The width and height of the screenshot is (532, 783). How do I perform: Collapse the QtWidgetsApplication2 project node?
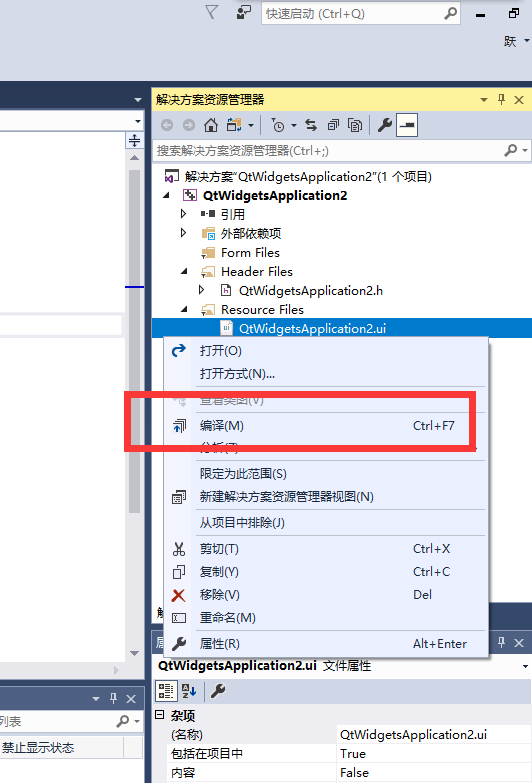(166, 196)
